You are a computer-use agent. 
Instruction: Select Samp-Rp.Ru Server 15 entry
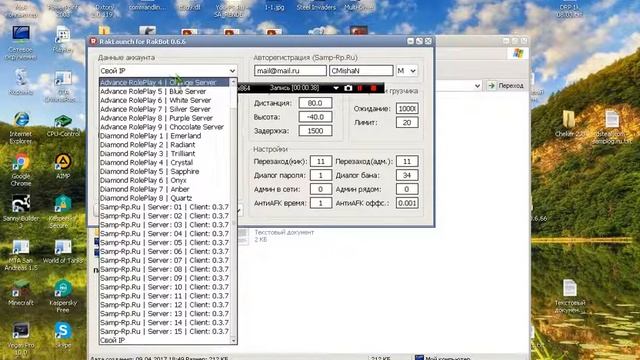164,331
